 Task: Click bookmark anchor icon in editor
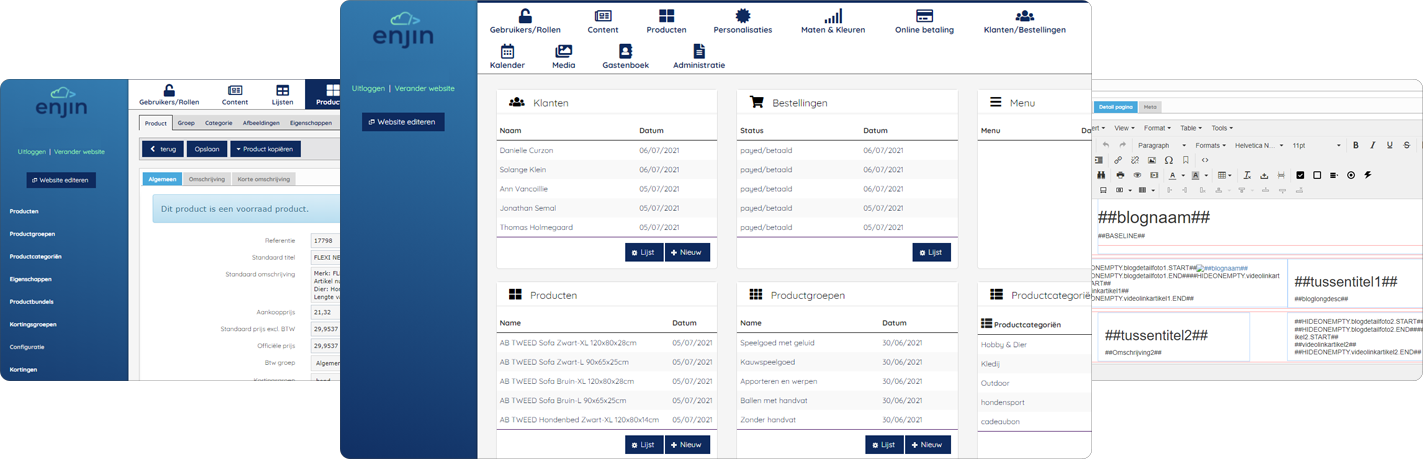click(1185, 160)
